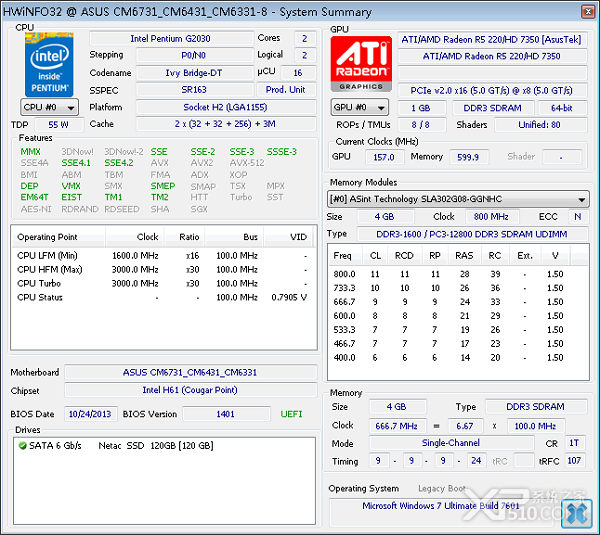
Task: Click the GPU memory clock 599.9 value
Action: point(468,157)
